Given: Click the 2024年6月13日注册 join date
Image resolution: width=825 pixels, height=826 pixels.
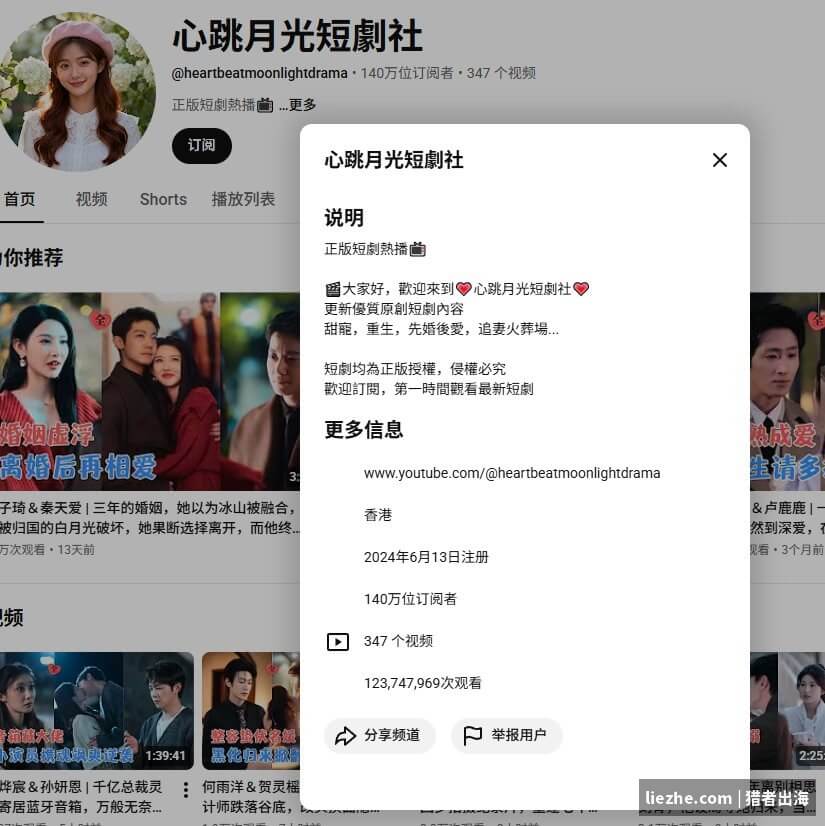Looking at the screenshot, I should 426,557.
